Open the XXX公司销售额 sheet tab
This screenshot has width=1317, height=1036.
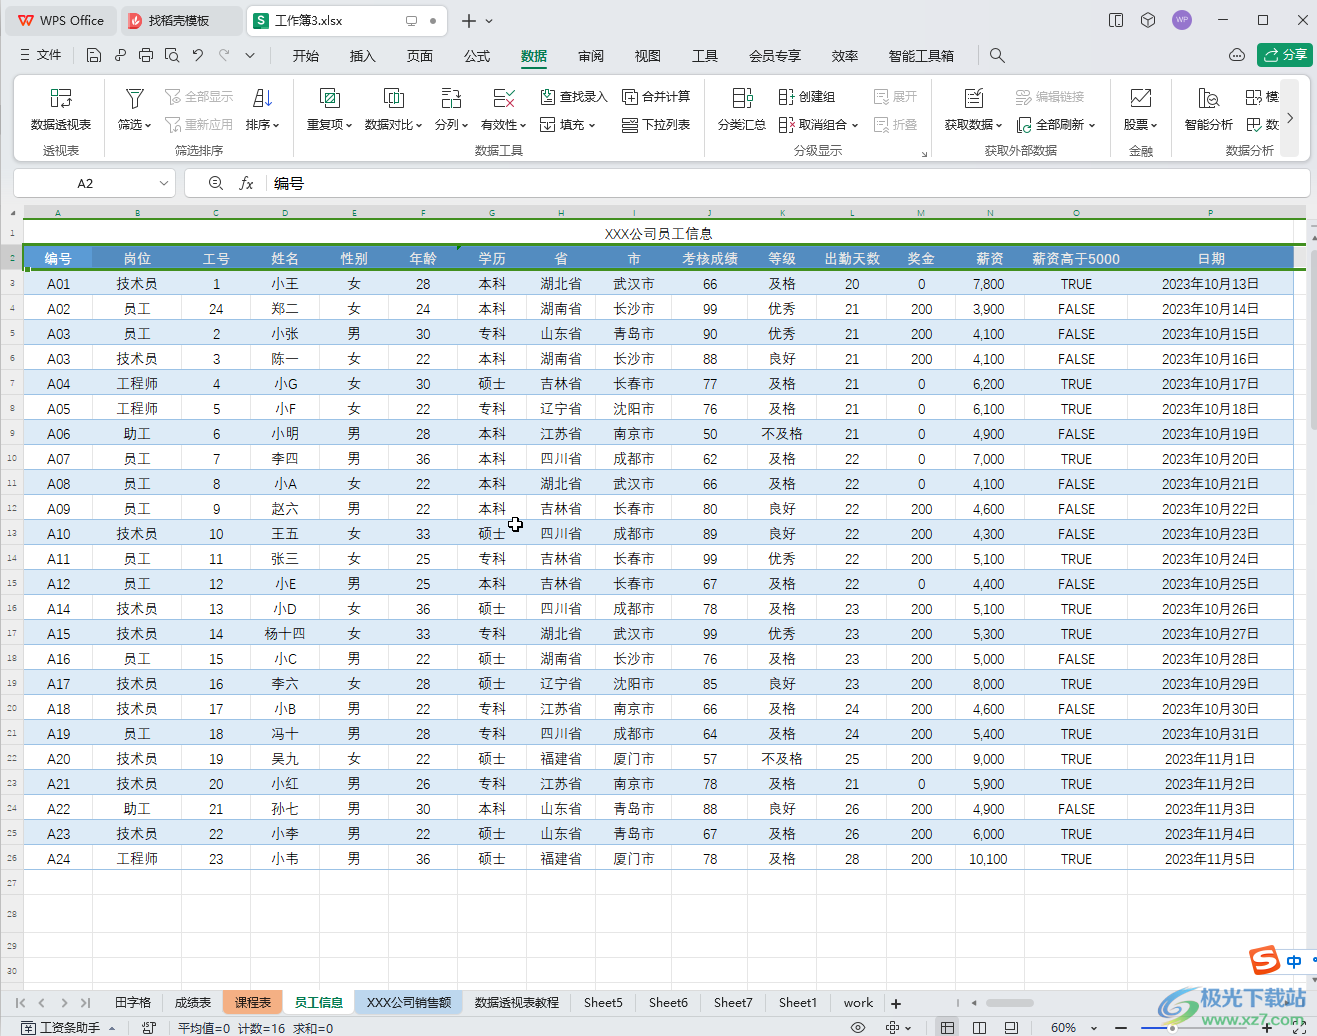click(x=409, y=1002)
